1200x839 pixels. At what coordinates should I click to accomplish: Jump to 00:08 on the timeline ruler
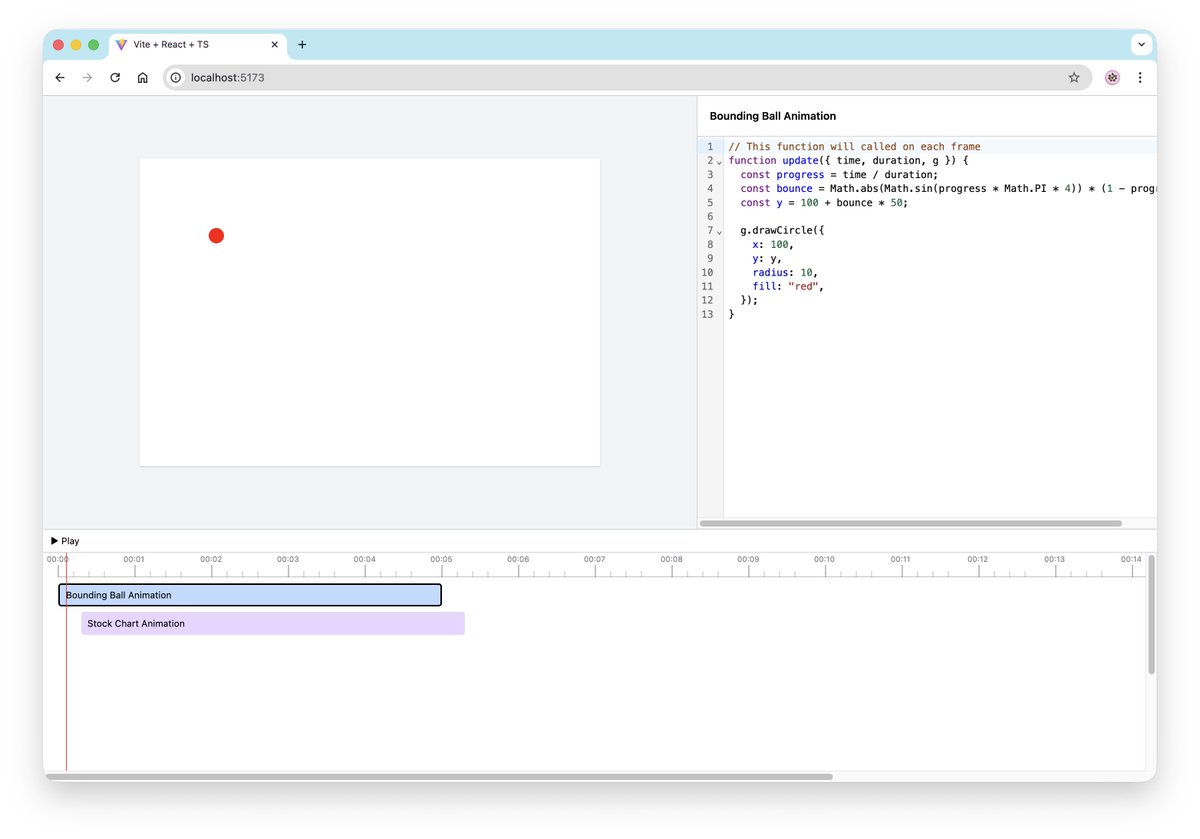(671, 560)
